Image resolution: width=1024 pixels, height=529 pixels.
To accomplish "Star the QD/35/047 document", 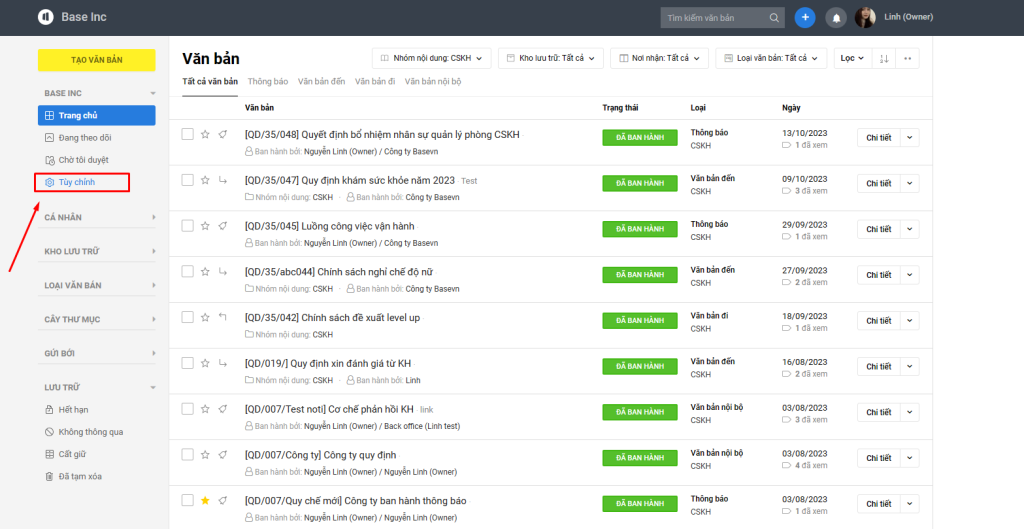I will pyautogui.click(x=205, y=180).
